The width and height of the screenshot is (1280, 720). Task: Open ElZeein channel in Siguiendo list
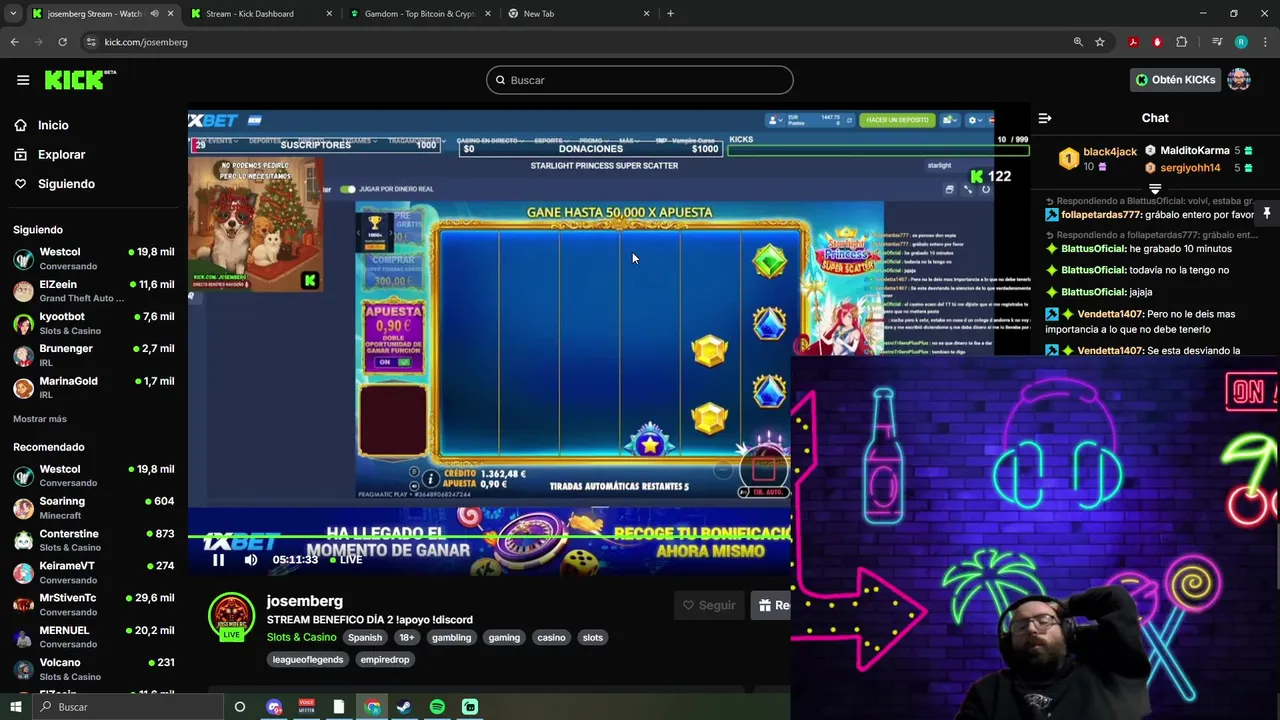pyautogui.click(x=94, y=290)
